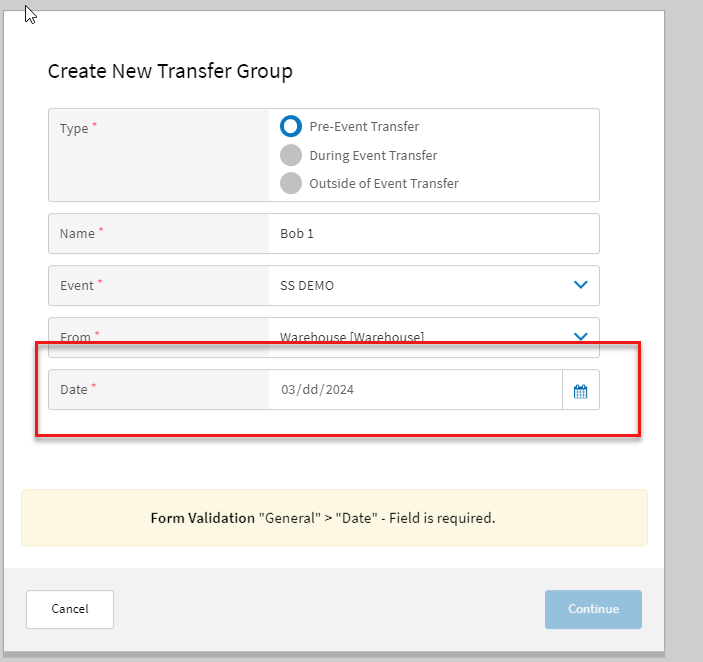Expand the From dropdown chevron arrow

[x=581, y=337]
